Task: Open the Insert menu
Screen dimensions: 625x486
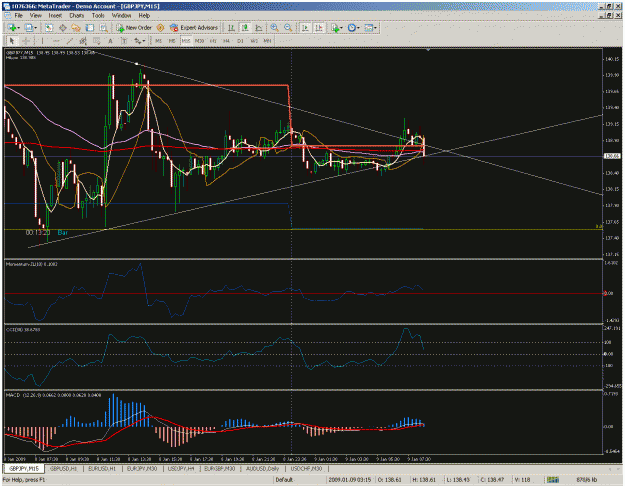Action: click(x=55, y=16)
